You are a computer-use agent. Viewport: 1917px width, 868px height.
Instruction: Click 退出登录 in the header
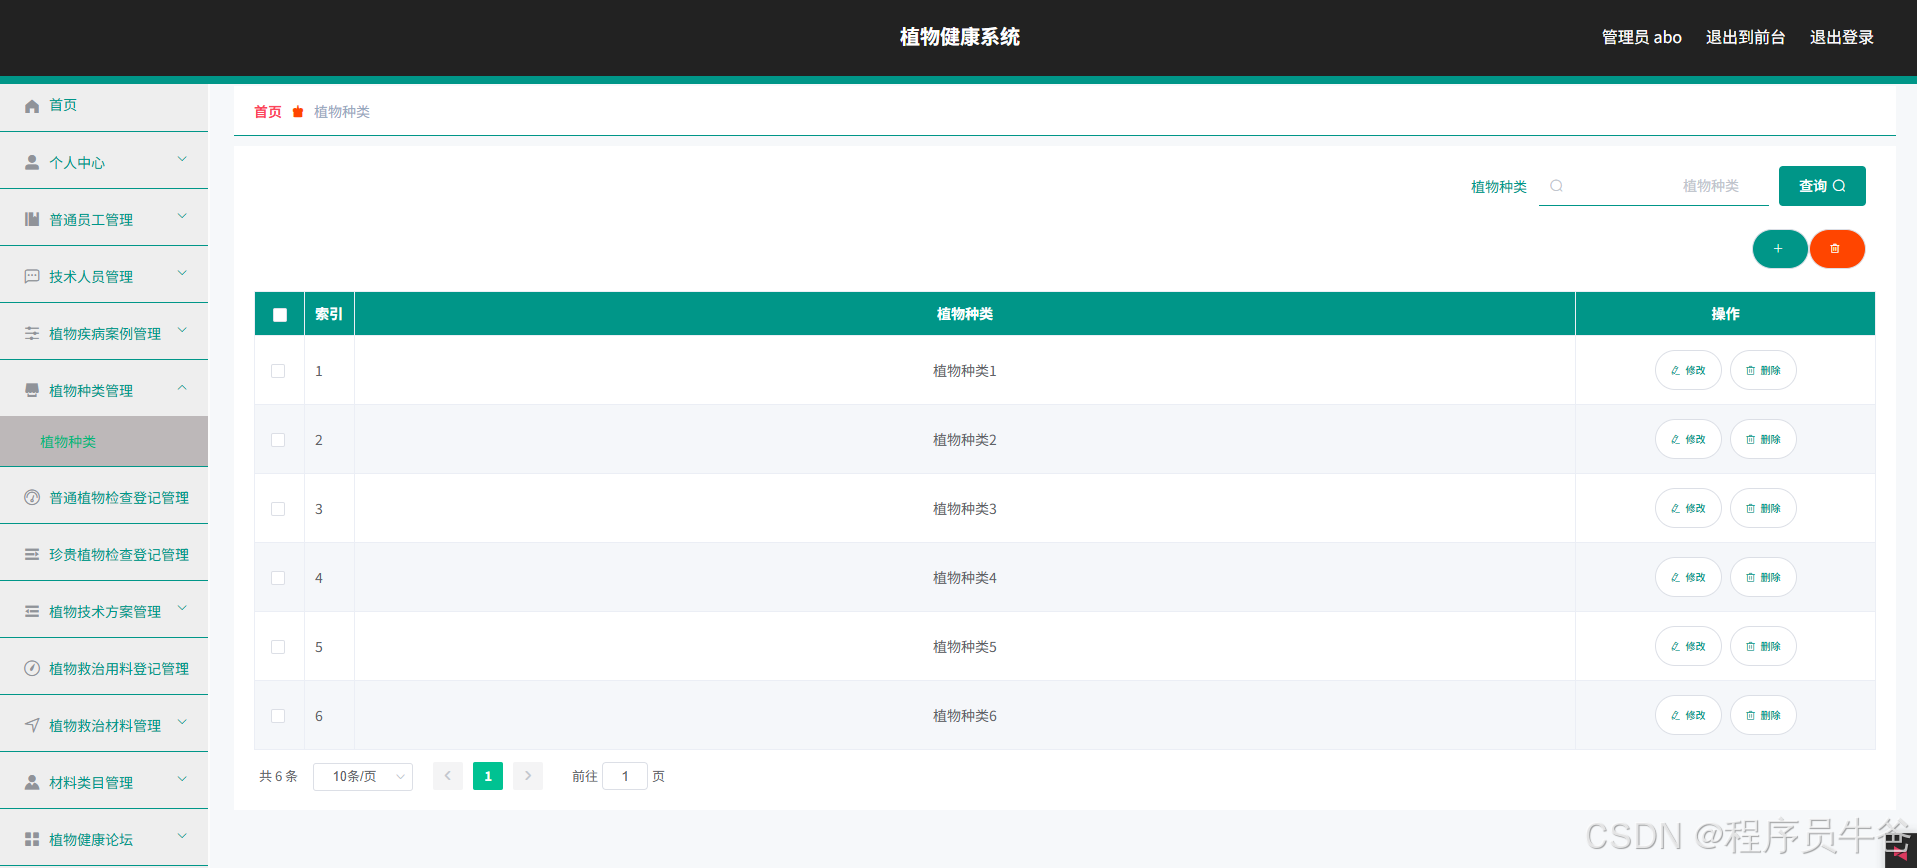click(1841, 37)
